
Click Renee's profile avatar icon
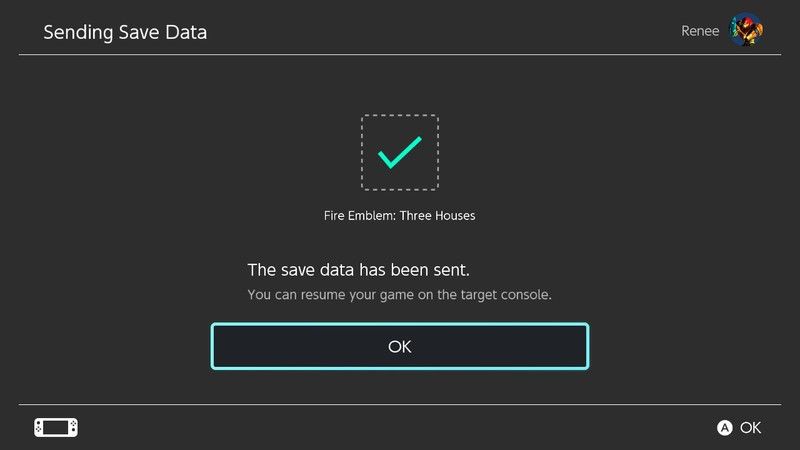point(747,31)
